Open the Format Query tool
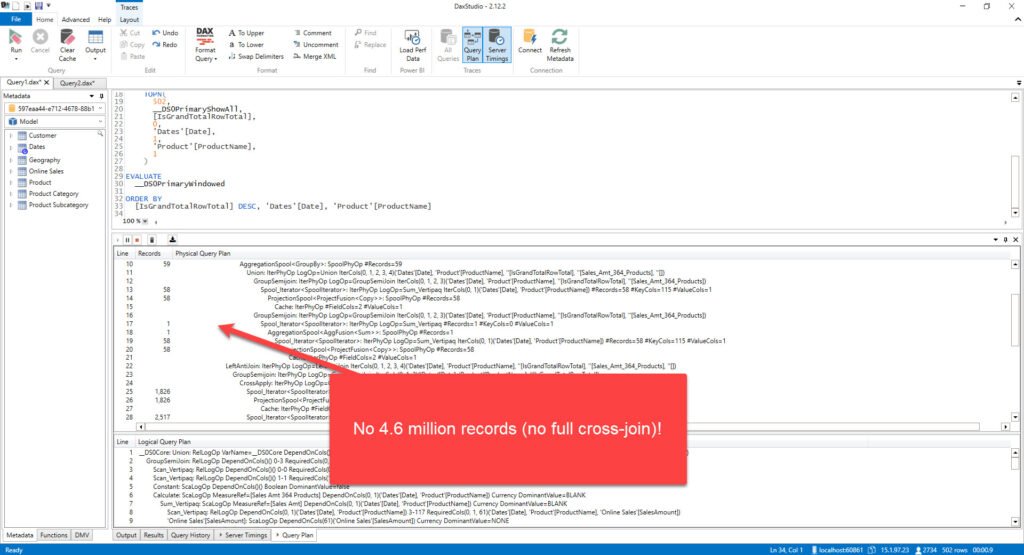Image resolution: width=1024 pixels, height=555 pixels. 205,44
